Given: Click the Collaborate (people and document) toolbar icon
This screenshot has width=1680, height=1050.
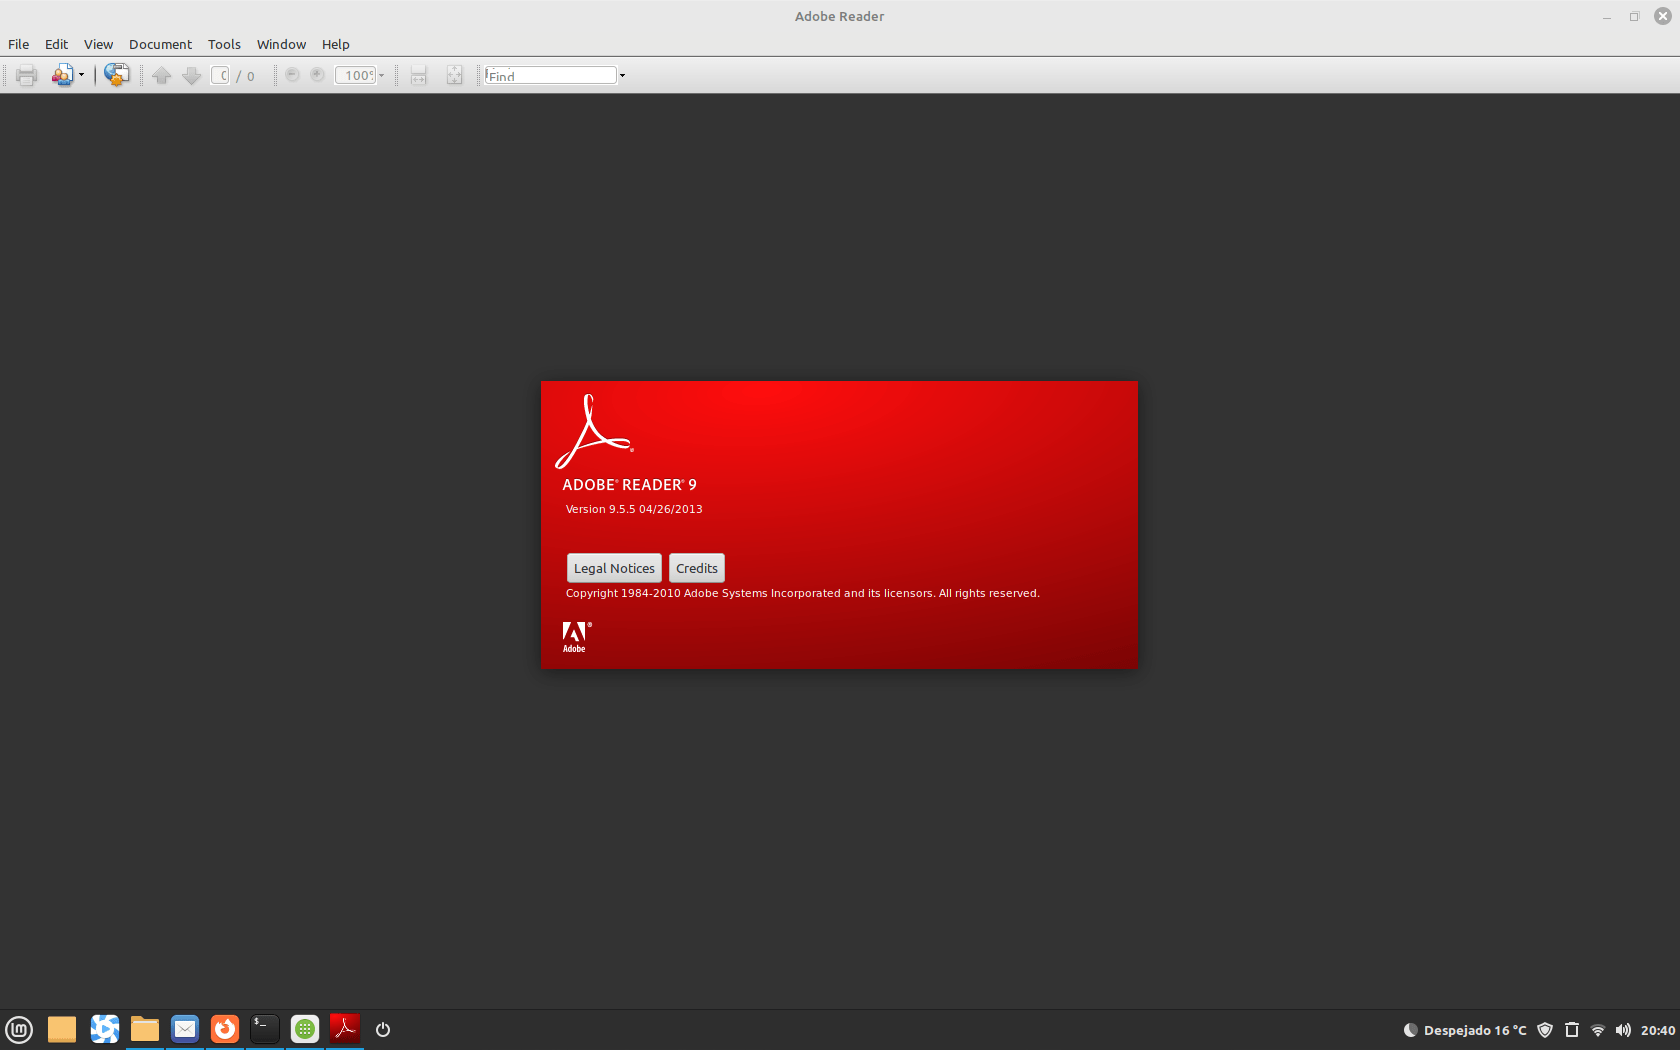Looking at the screenshot, I should [62, 75].
